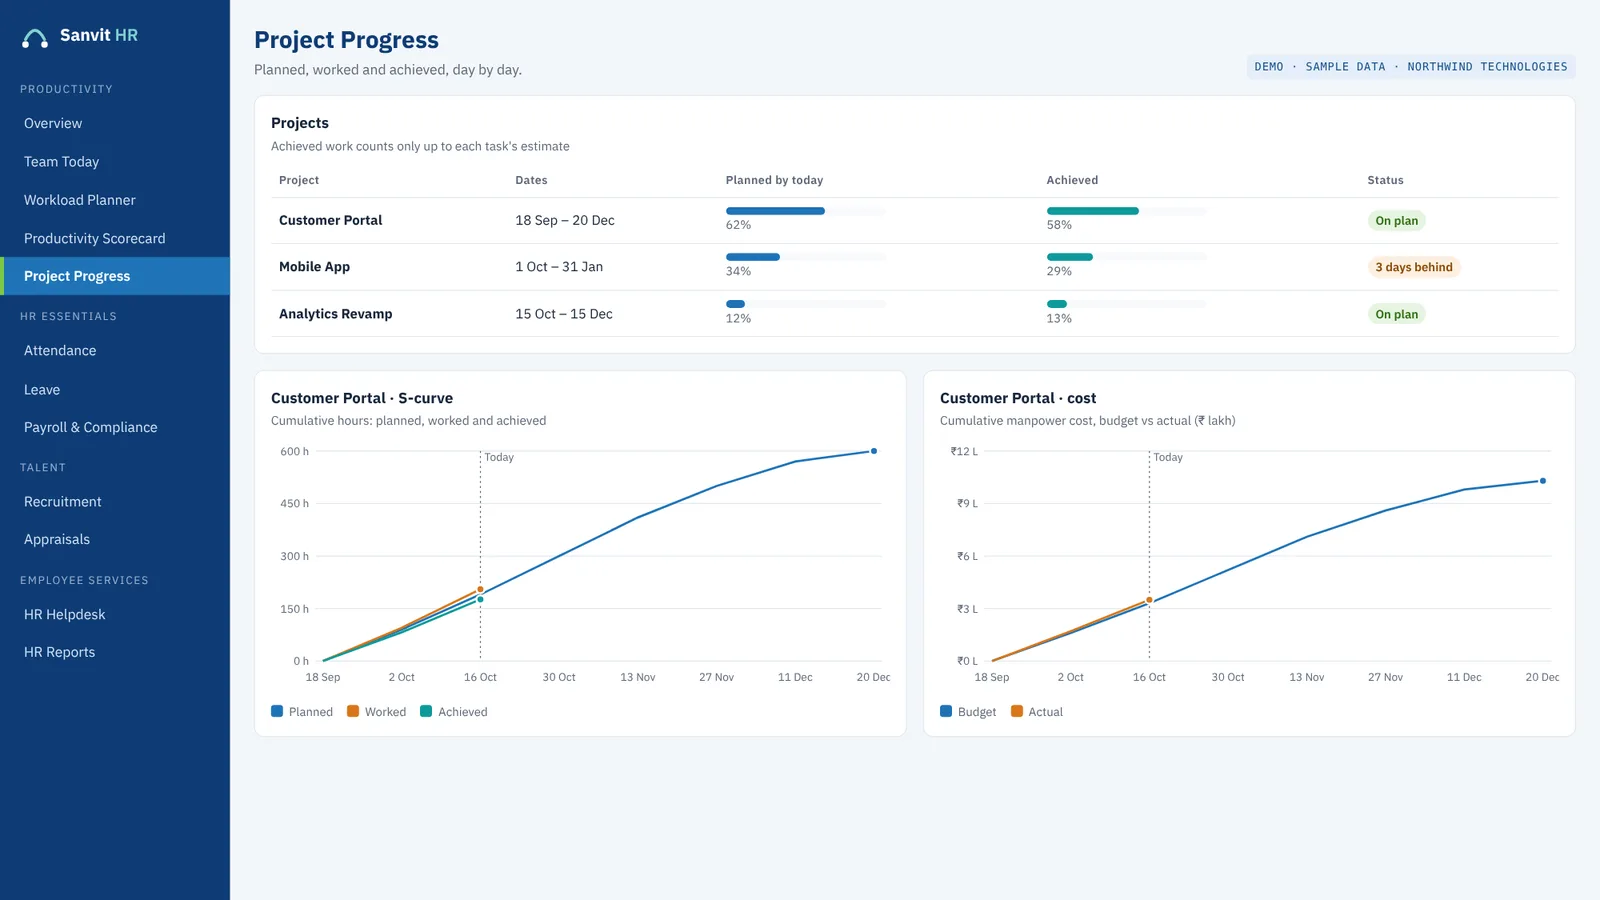Click the Status column header

[1385, 180]
